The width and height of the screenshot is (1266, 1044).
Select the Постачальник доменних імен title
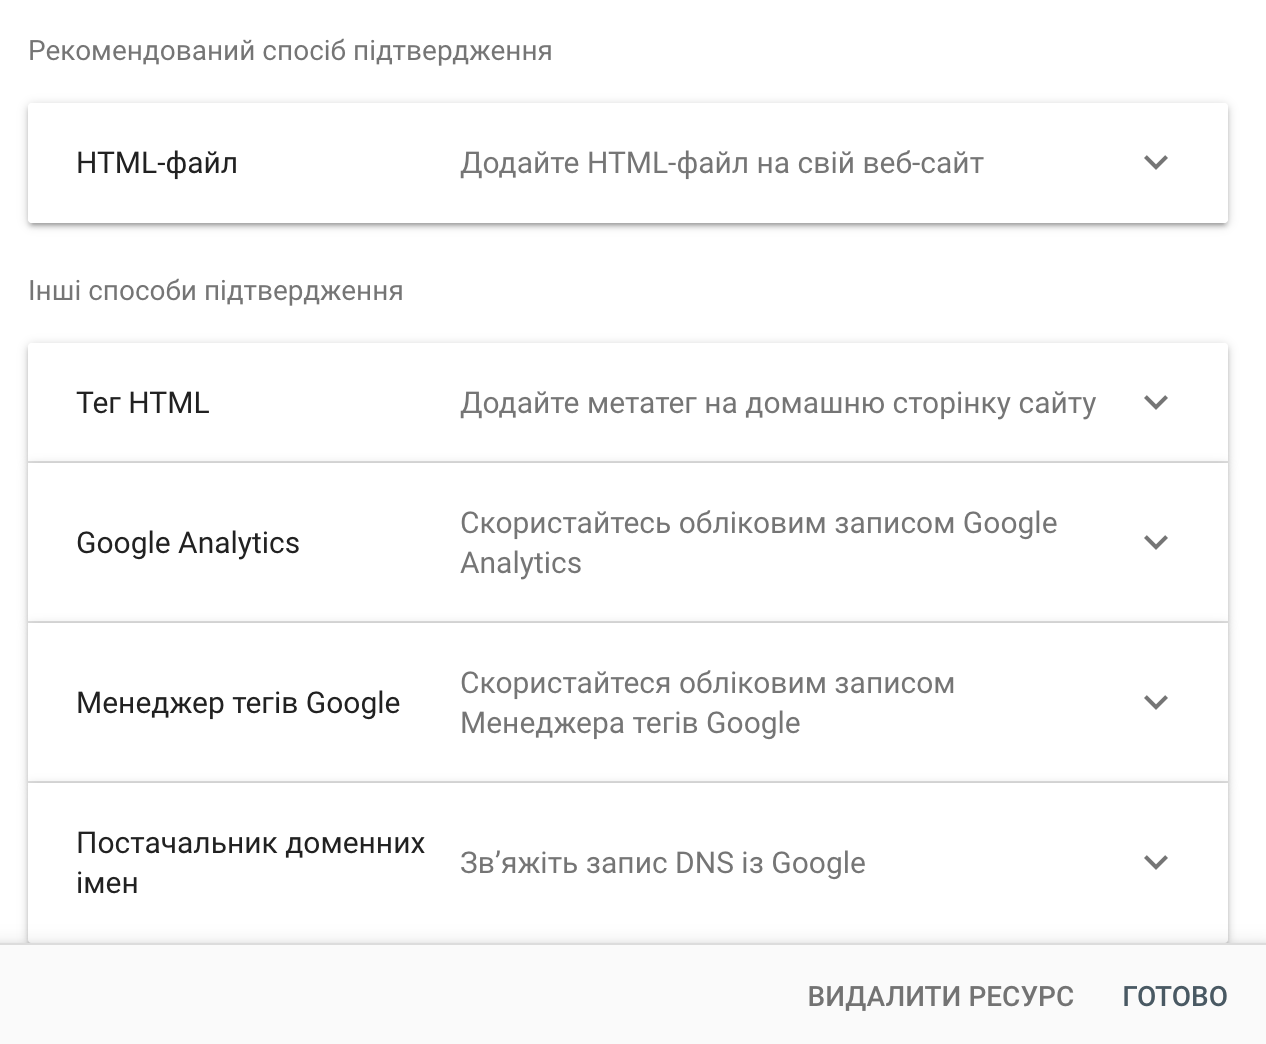[250, 862]
